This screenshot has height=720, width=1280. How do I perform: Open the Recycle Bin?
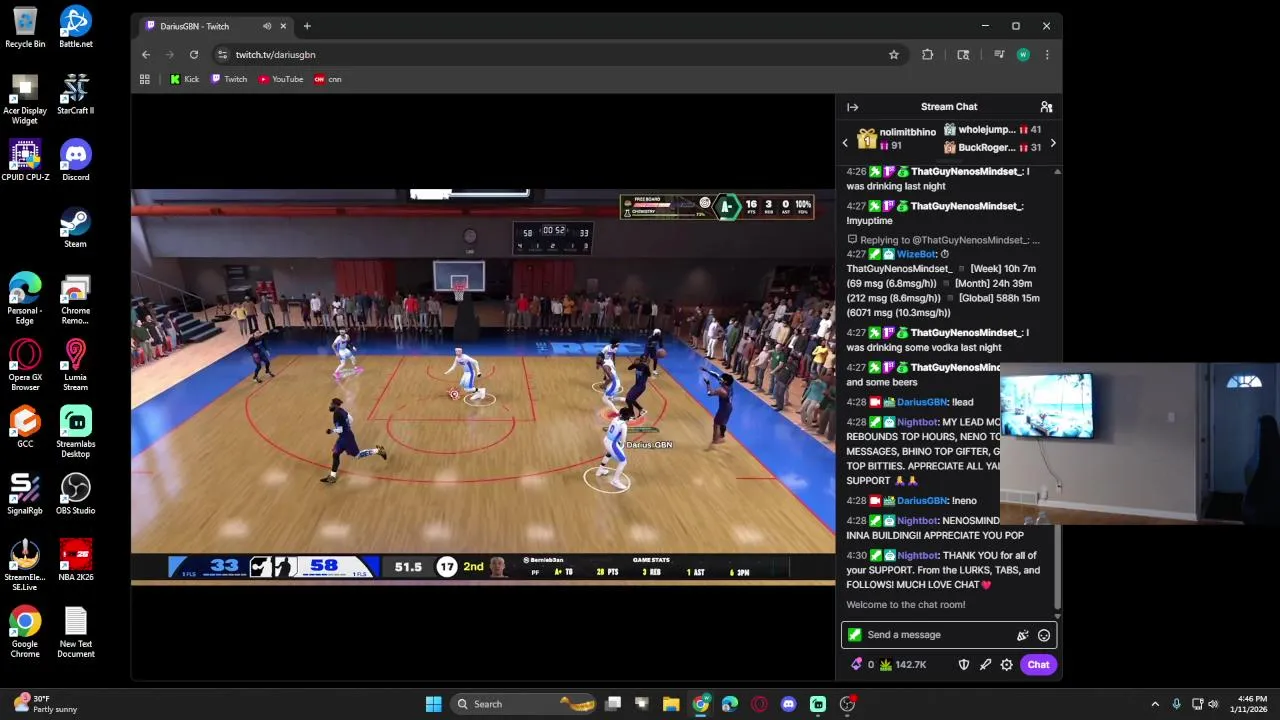(x=25, y=27)
